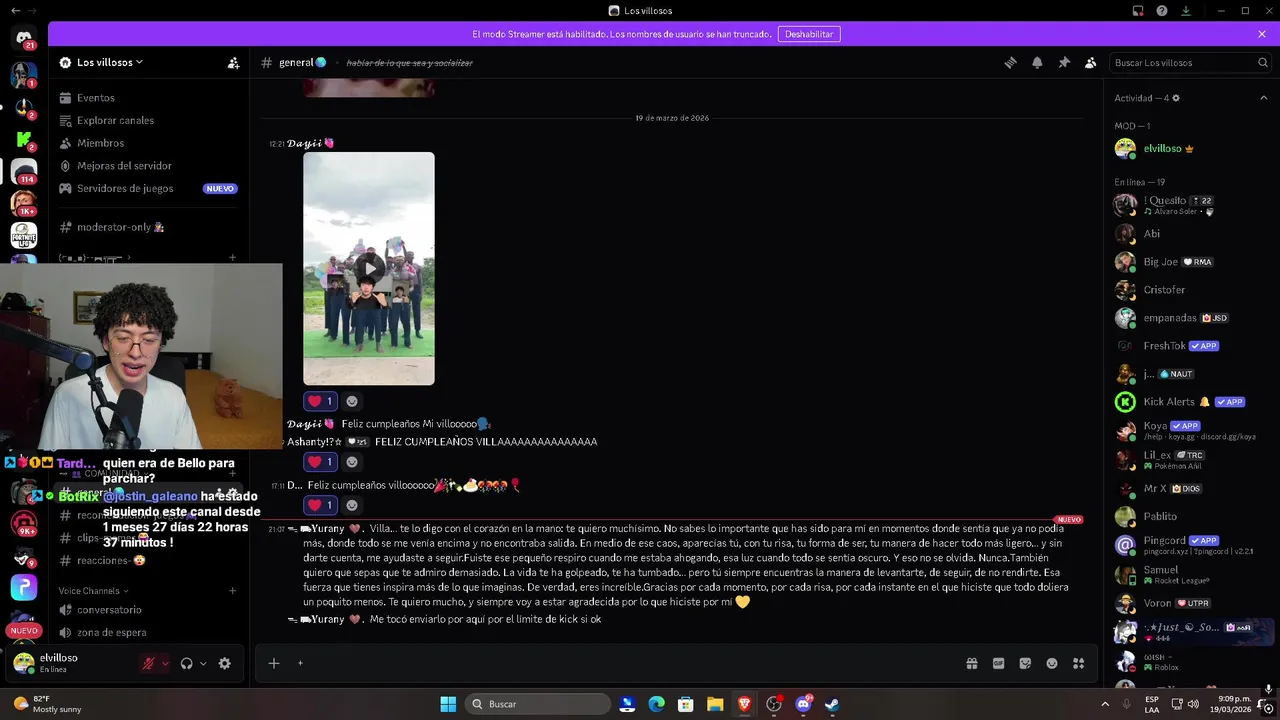Open Discord direct messages home icon
Image resolution: width=1280 pixels, height=720 pixels.
click(x=24, y=39)
